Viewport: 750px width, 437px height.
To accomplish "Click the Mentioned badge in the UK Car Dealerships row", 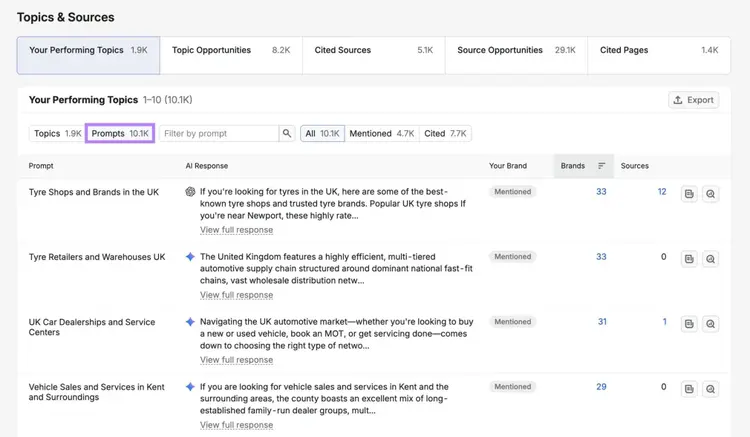I will tap(513, 322).
